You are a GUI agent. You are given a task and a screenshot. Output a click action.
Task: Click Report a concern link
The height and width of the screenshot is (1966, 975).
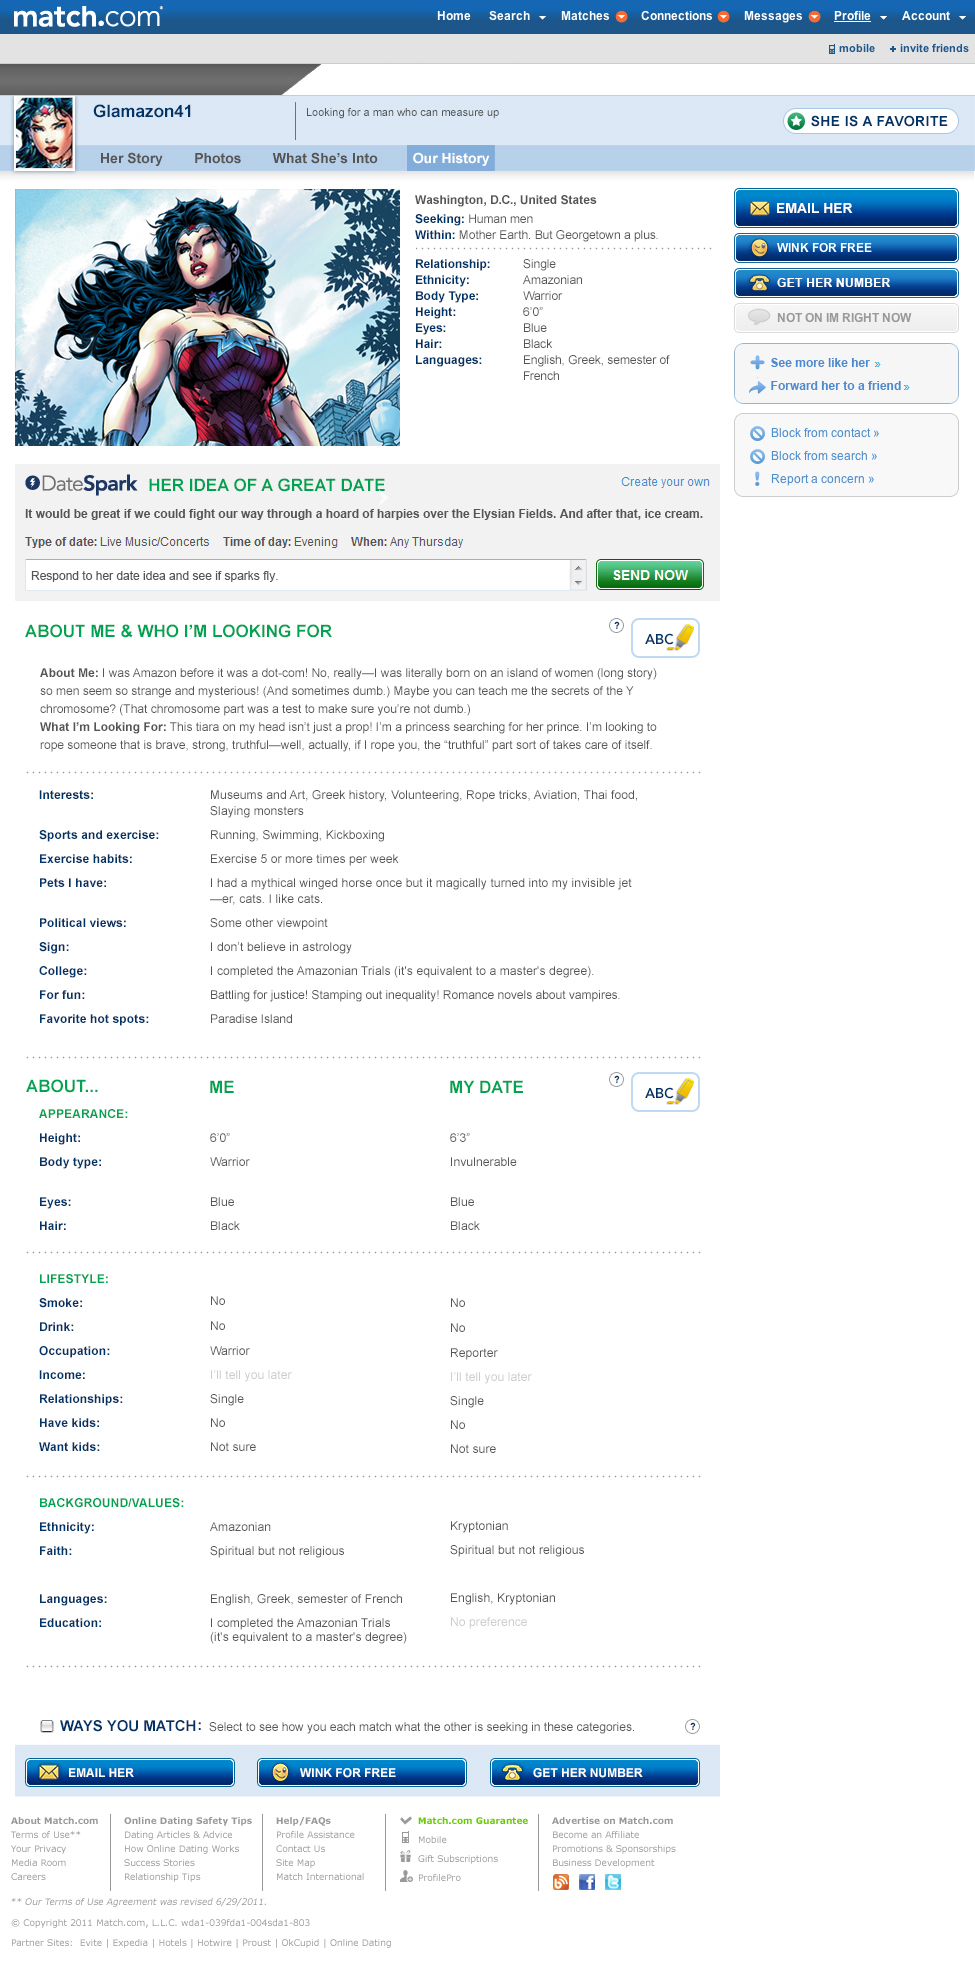[x=822, y=479]
